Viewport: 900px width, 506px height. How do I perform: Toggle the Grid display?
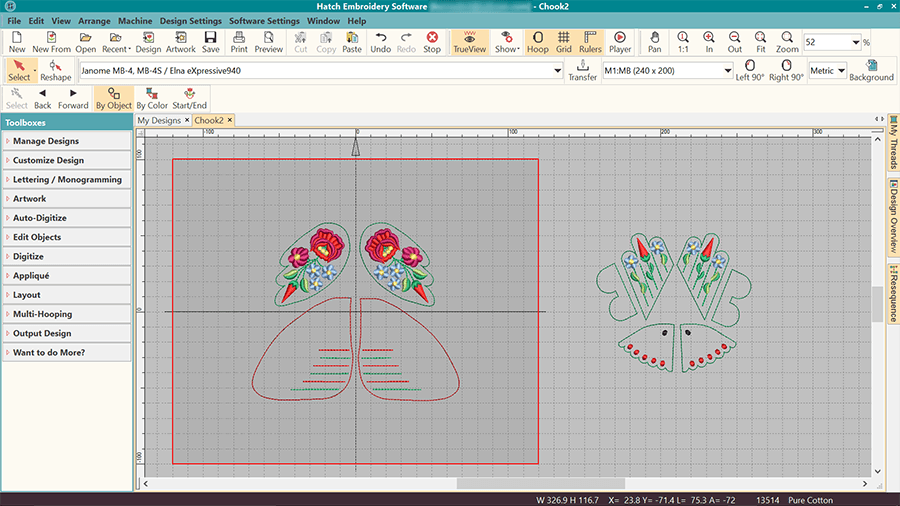[x=564, y=41]
